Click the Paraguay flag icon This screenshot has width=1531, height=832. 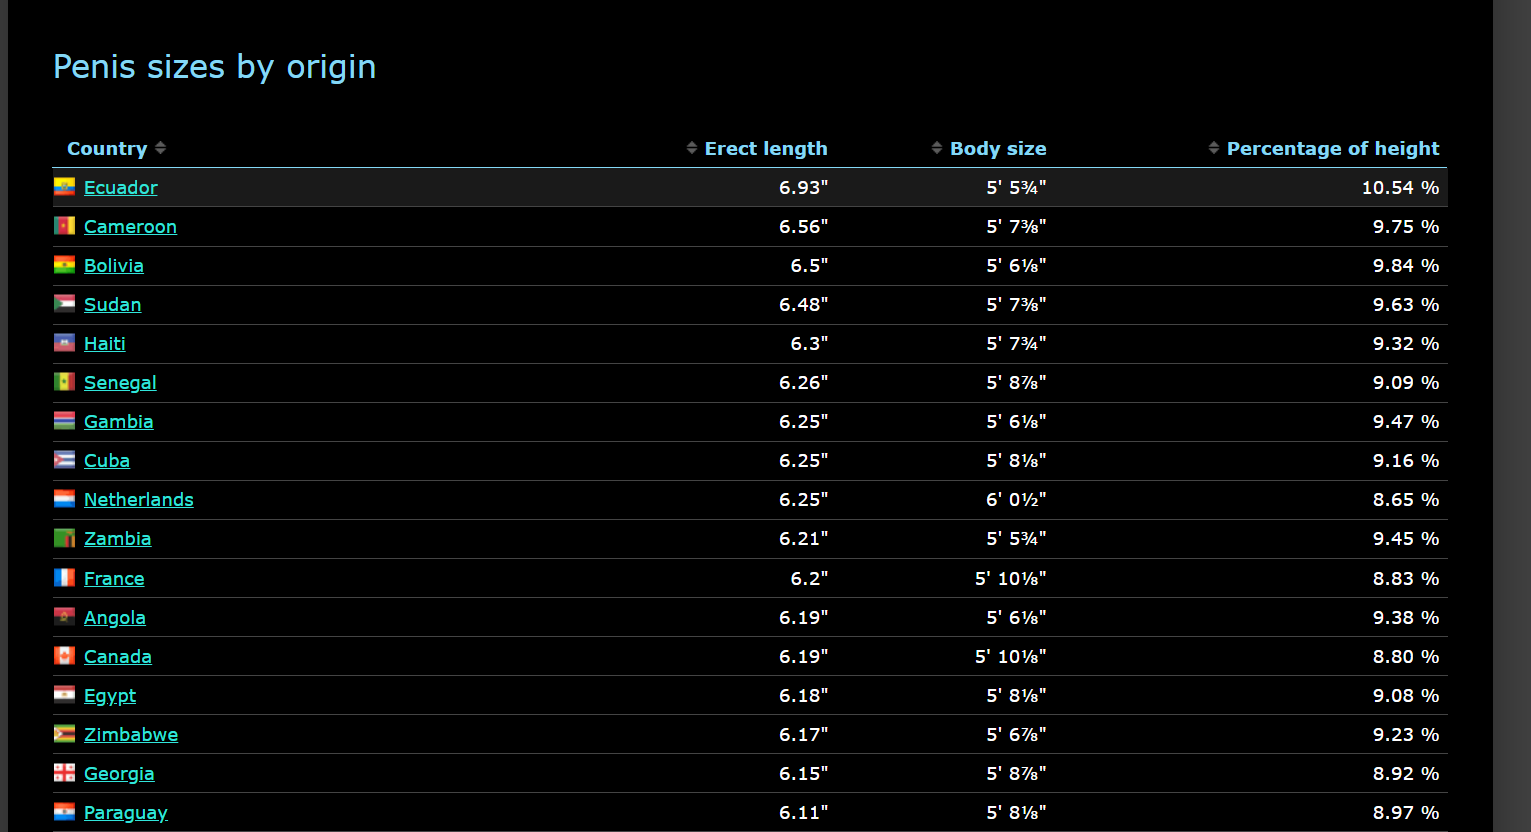point(64,811)
